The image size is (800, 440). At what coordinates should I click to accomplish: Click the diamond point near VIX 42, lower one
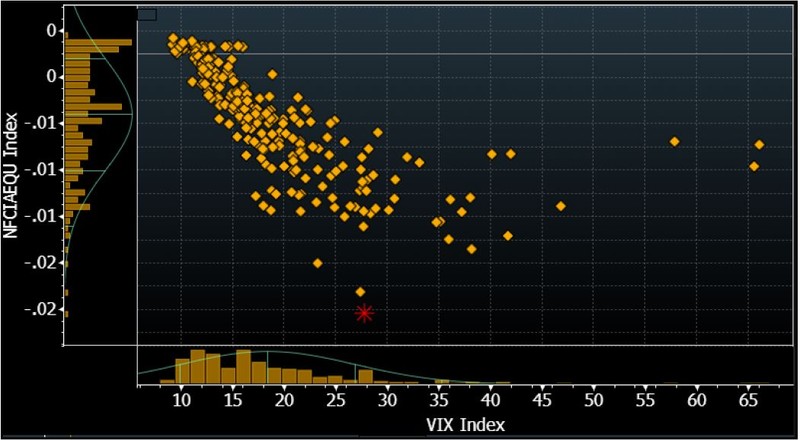pos(508,235)
